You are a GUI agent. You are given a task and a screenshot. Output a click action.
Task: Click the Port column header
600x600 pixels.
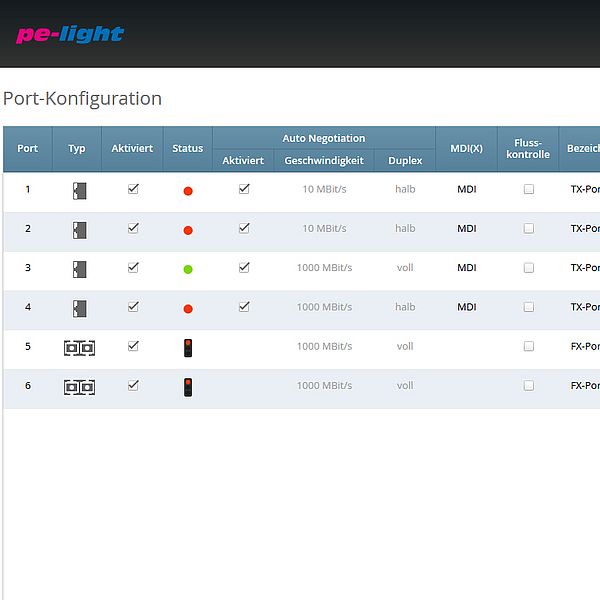coord(28,149)
